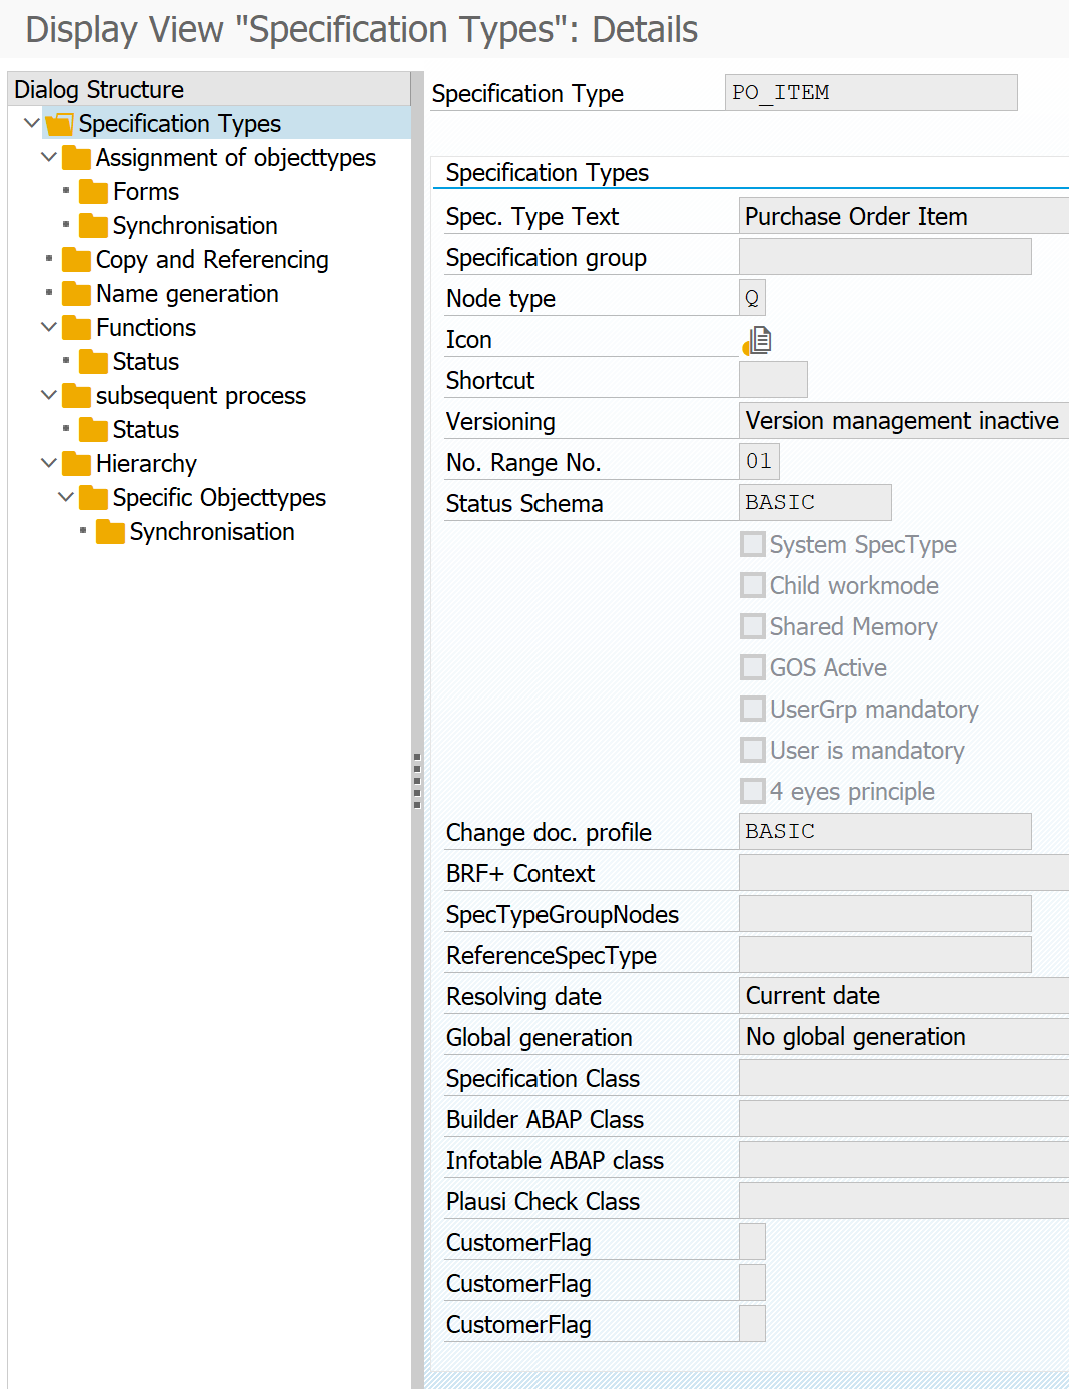Screen dimensions: 1070x1390
Task: Check the 4 eyes principle box
Action: 753,792
